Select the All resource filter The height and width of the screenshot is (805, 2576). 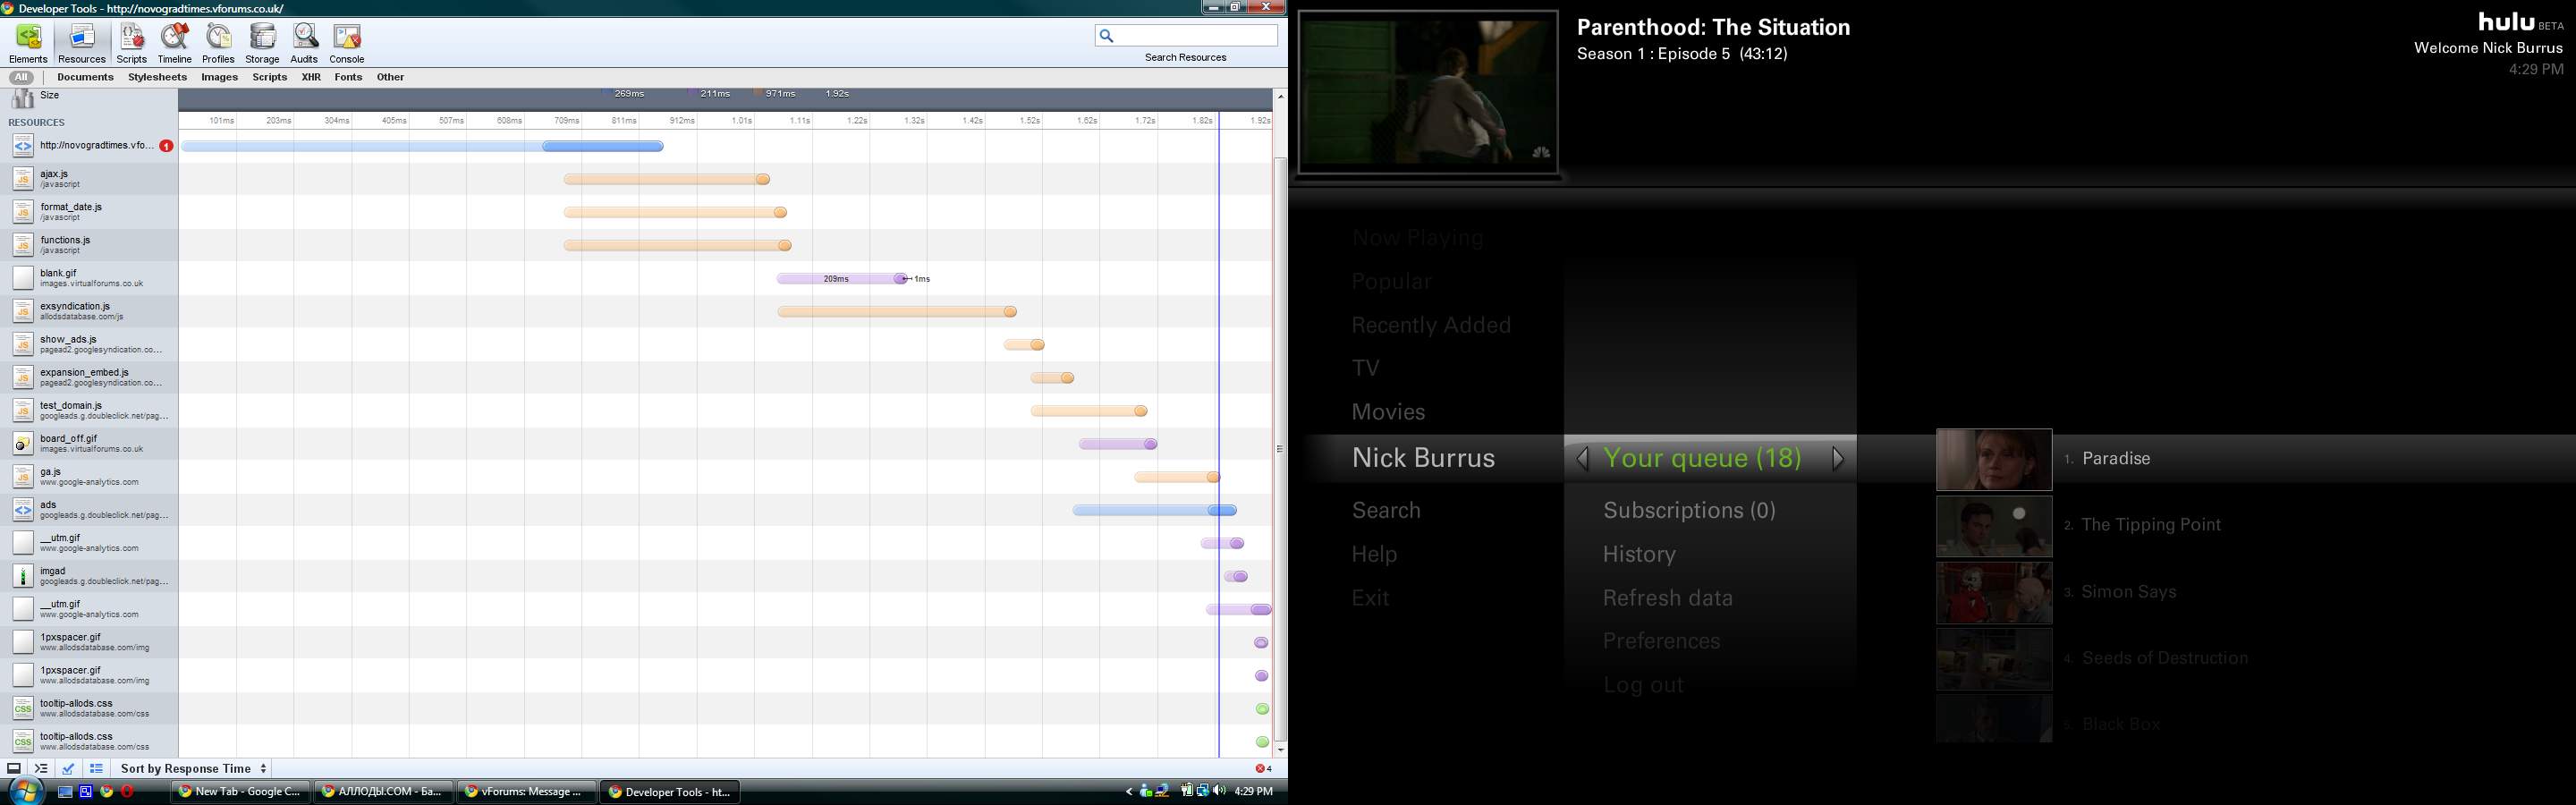[21, 77]
